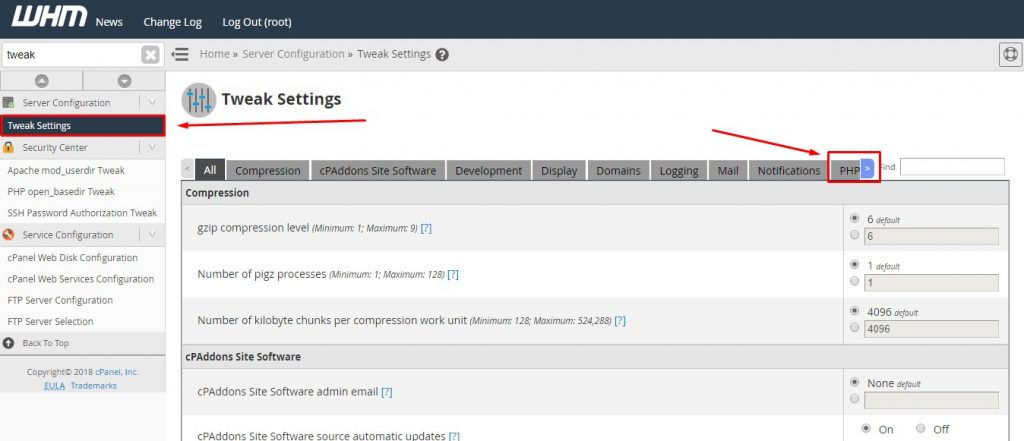Select gzip compression level default 6 radio
1024x441 pixels.
pyautogui.click(x=855, y=218)
